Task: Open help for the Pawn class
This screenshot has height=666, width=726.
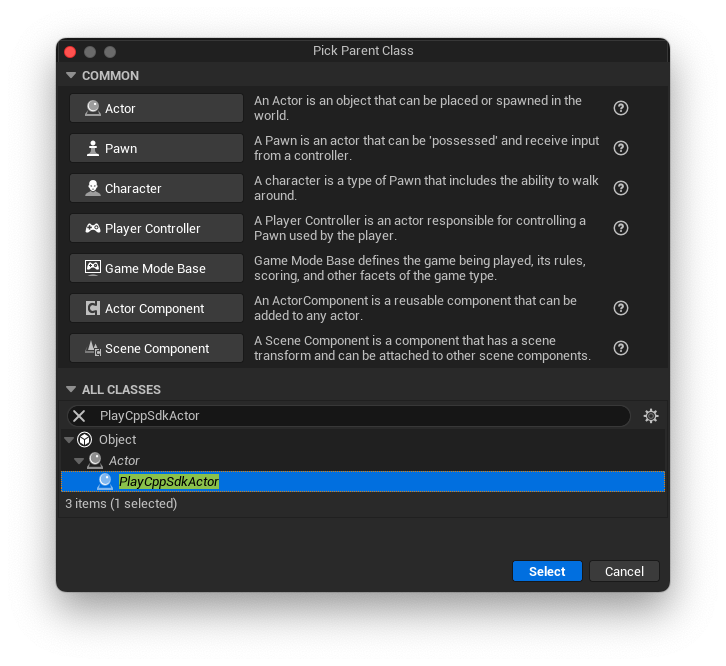Action: coord(620,148)
